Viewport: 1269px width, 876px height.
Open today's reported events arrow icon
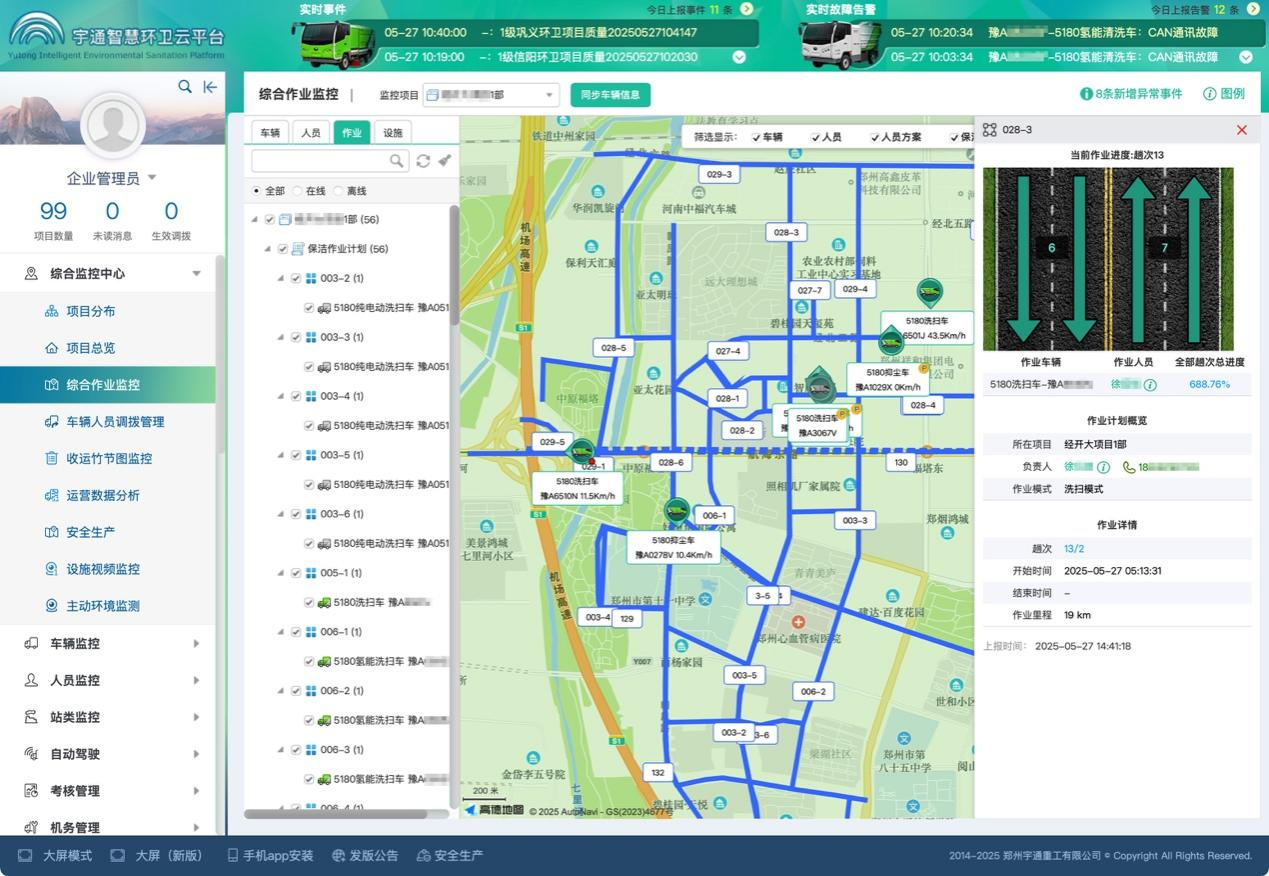point(746,9)
